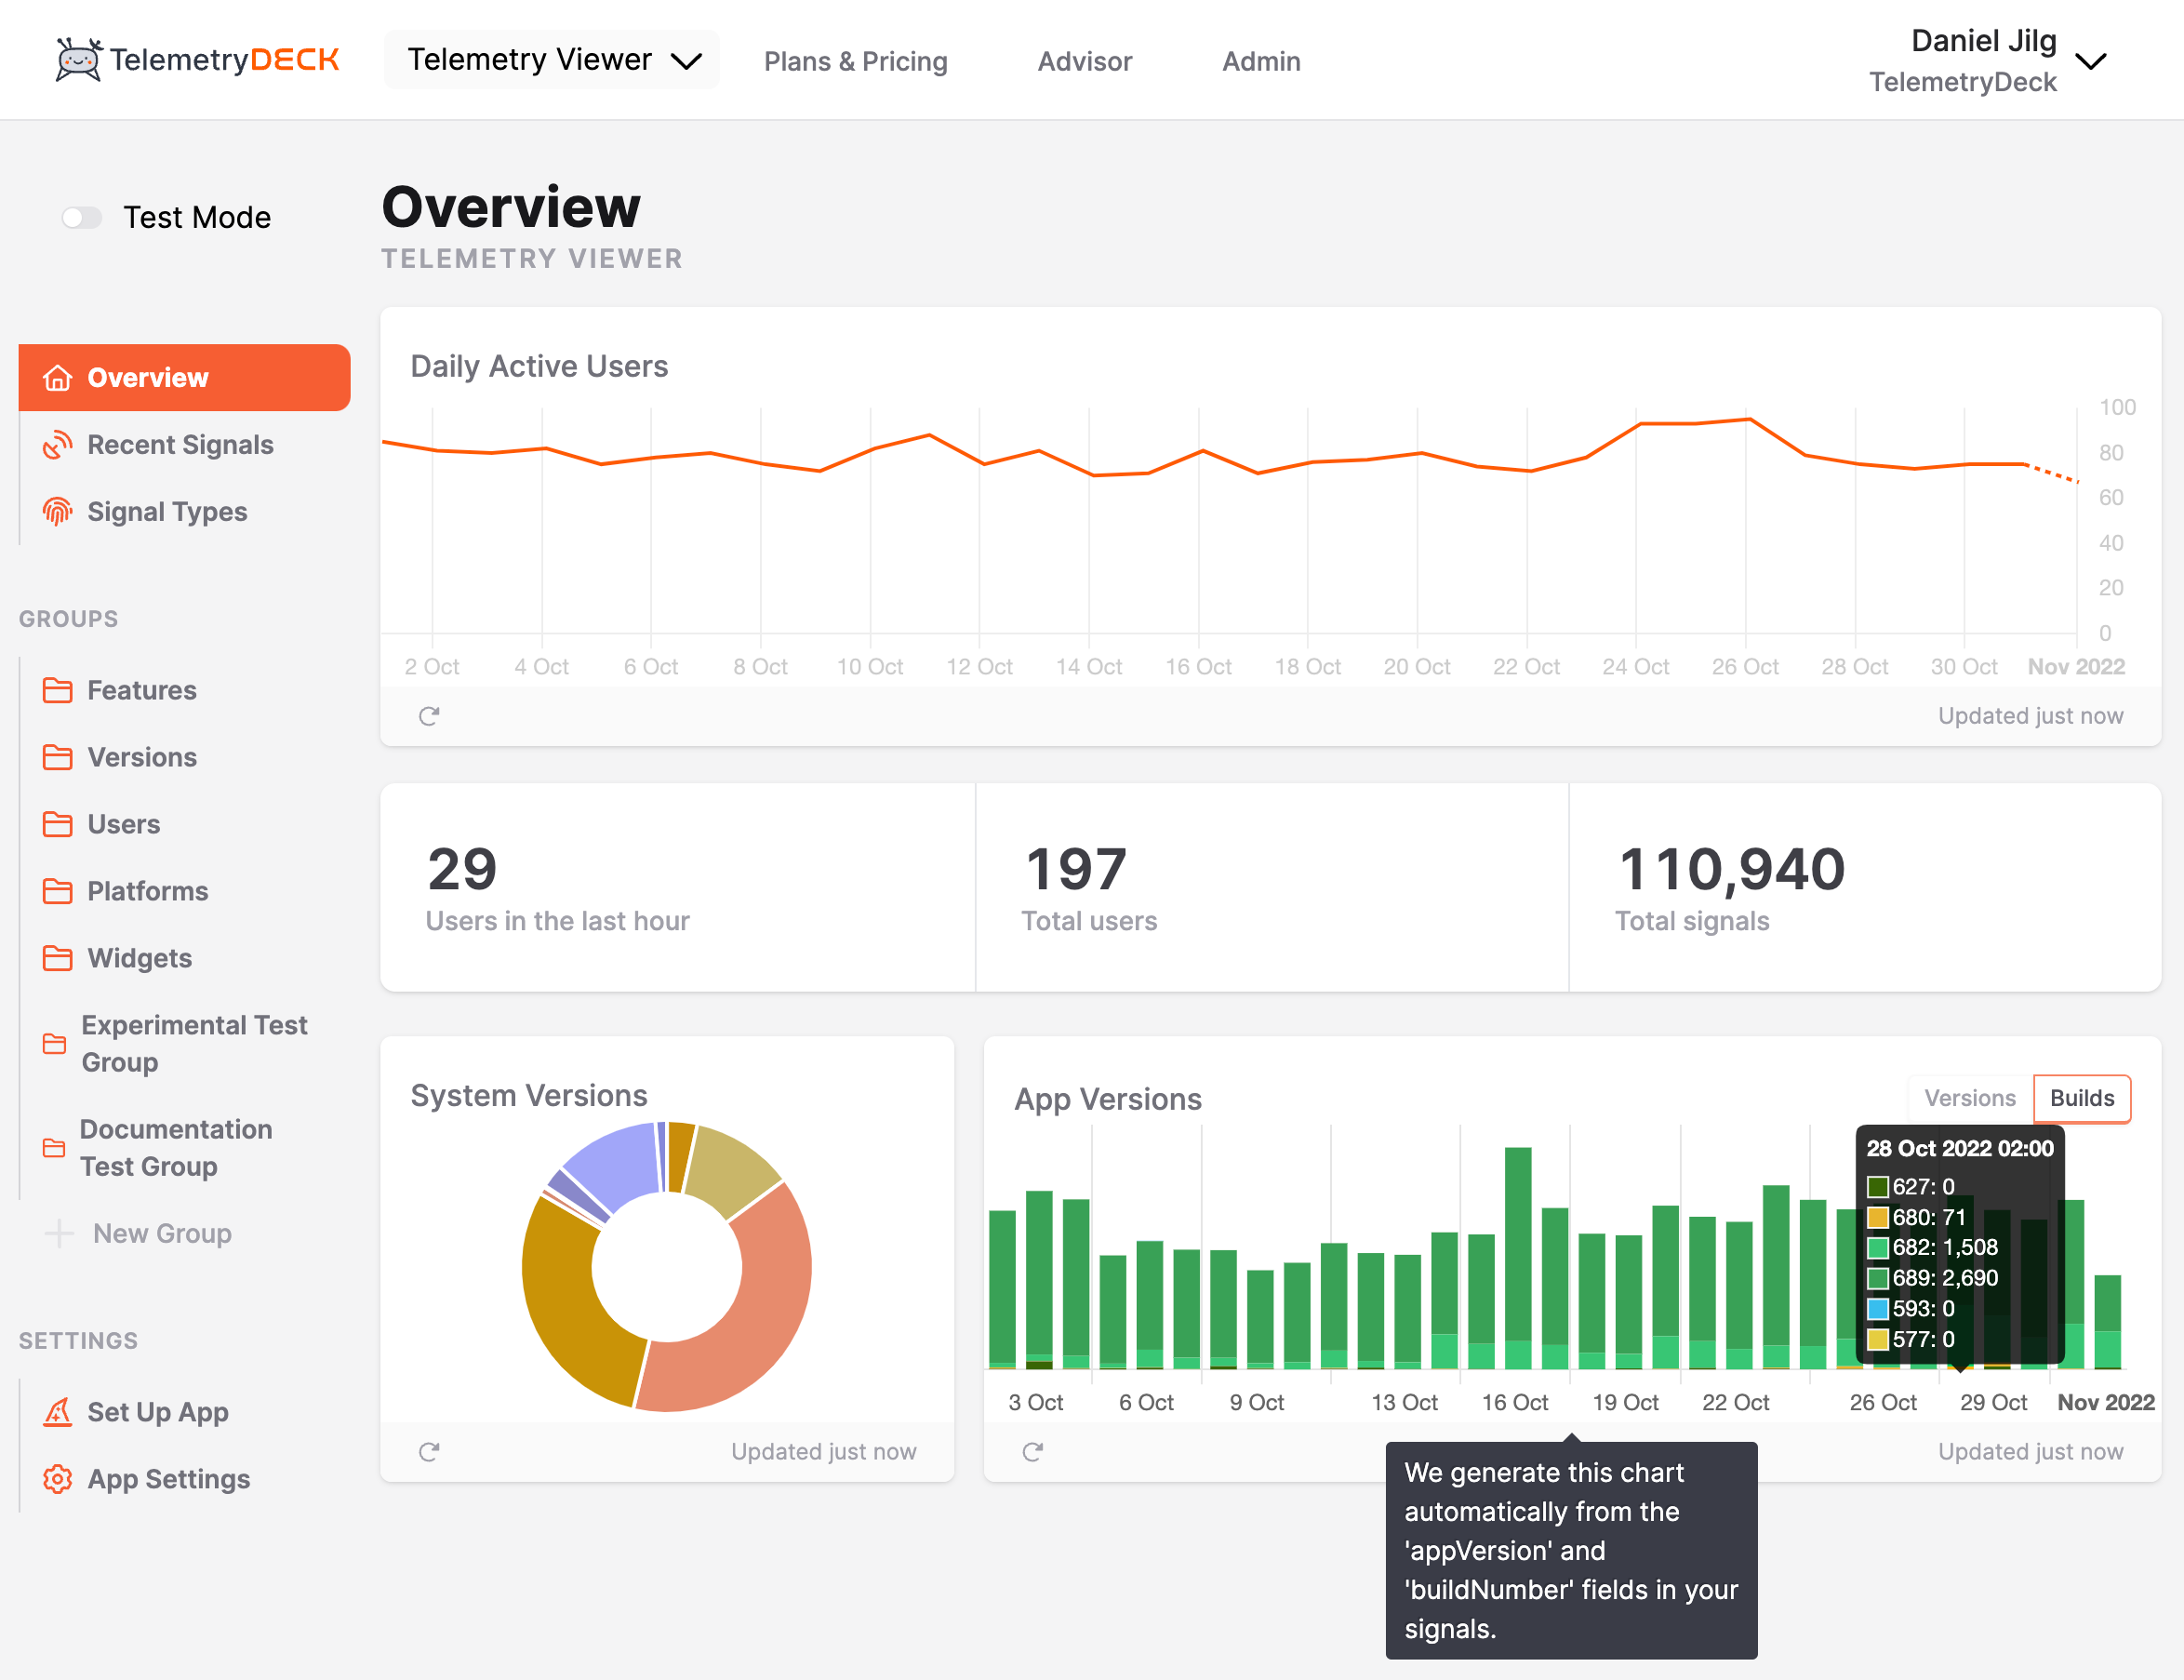Click the Signal Types fingerprint icon
2184x1680 pixels.
57,512
